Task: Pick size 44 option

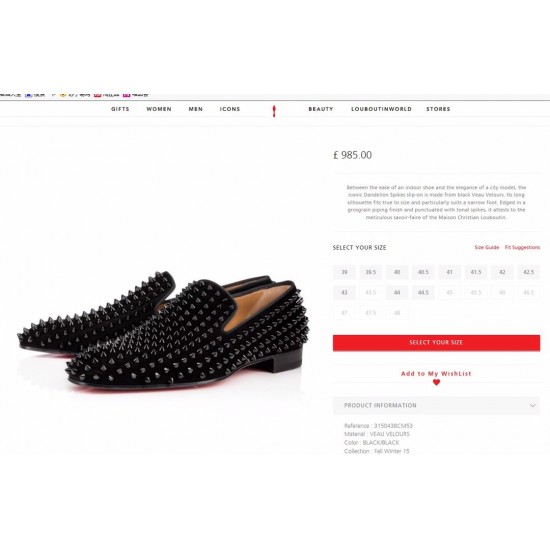Action: 397,293
